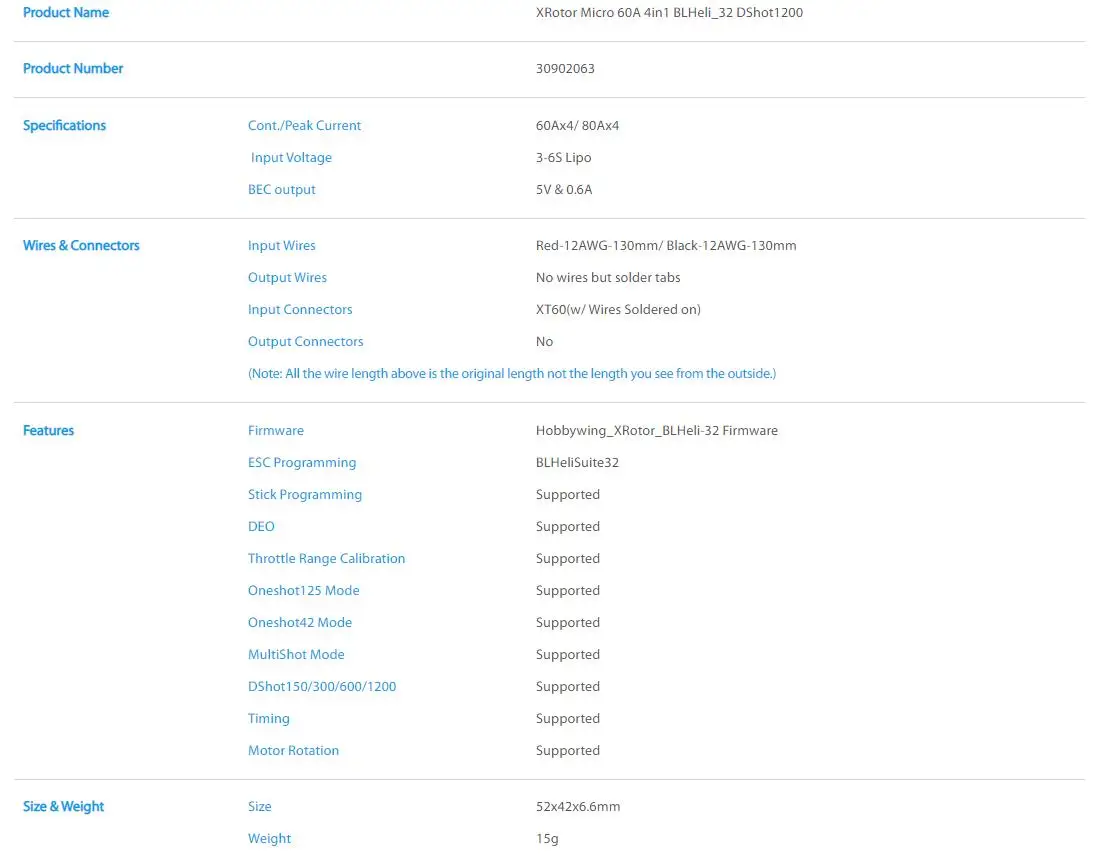Image resolution: width=1093 pixels, height=854 pixels.
Task: Click the 'Weight' label
Action: click(x=269, y=839)
